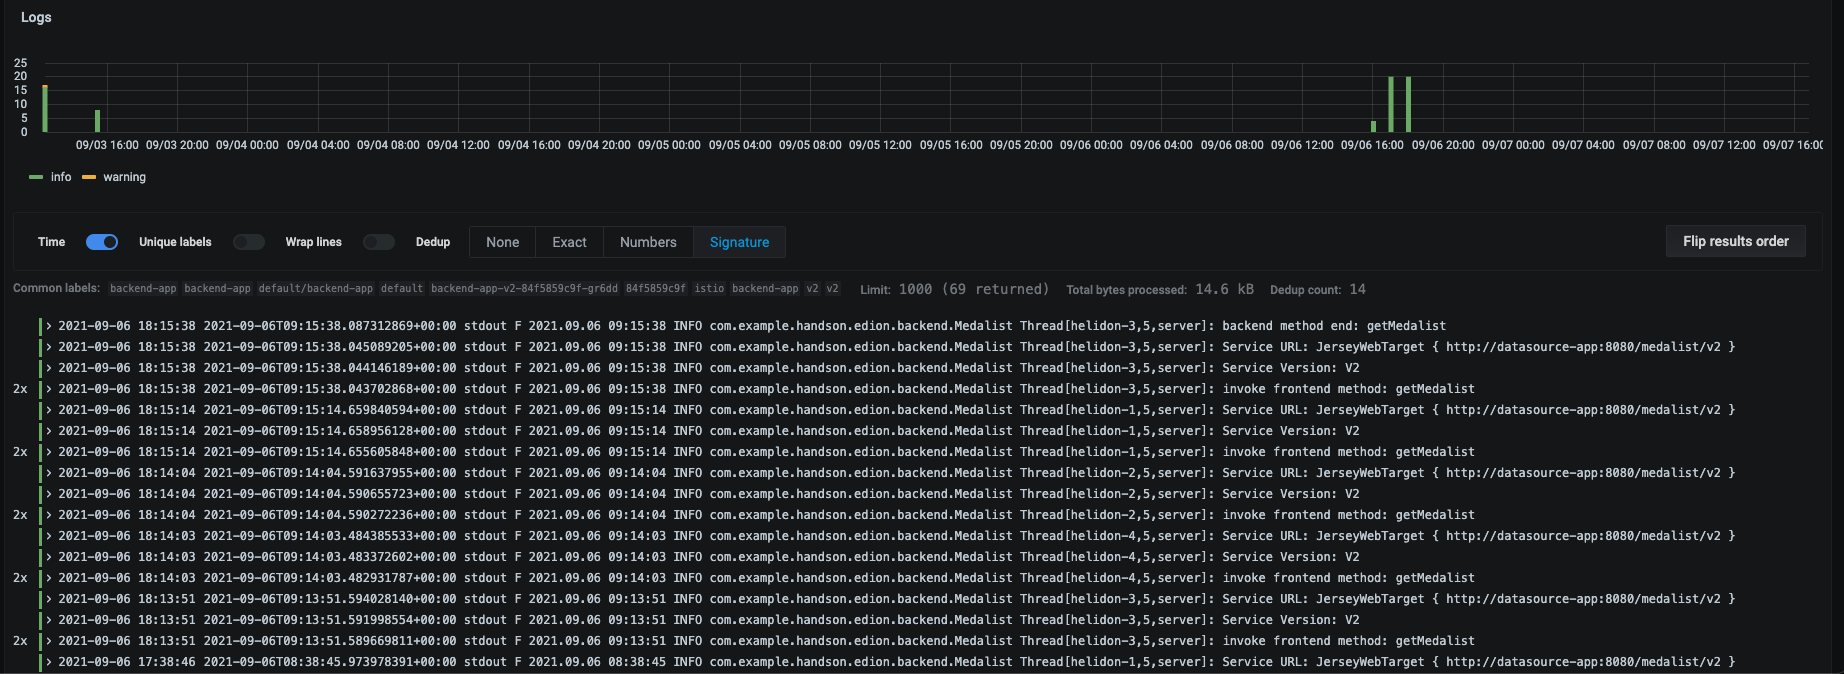Image resolution: width=1844 pixels, height=674 pixels.
Task: Select the Signature dedup option
Action: (739, 242)
